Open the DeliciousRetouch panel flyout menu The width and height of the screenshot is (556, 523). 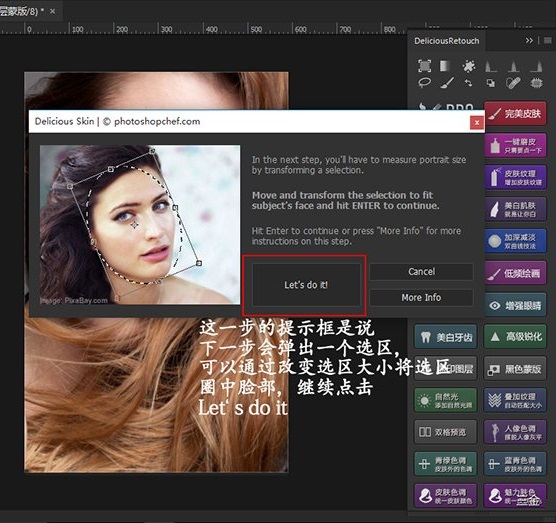[x=547, y=40]
